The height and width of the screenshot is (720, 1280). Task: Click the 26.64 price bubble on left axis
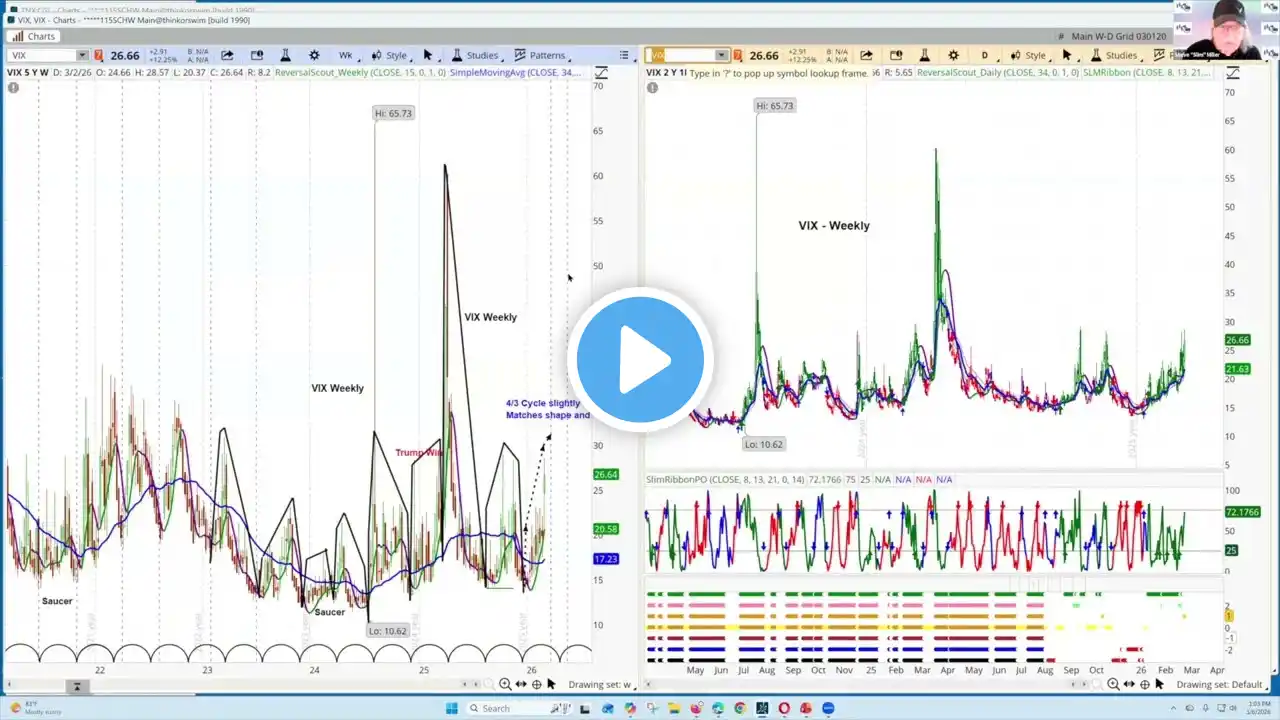coord(606,474)
